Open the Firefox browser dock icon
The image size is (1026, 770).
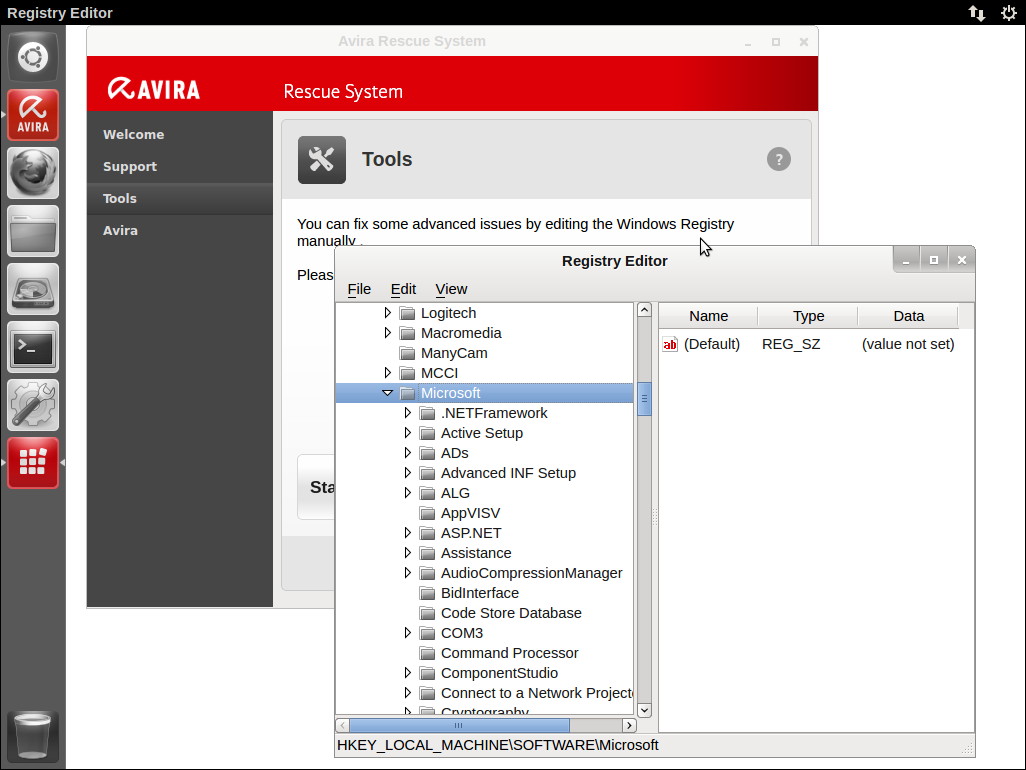(33, 173)
